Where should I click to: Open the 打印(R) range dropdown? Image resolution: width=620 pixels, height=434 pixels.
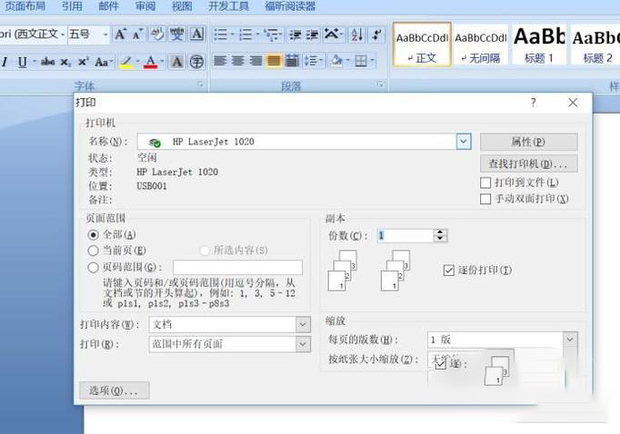click(302, 344)
